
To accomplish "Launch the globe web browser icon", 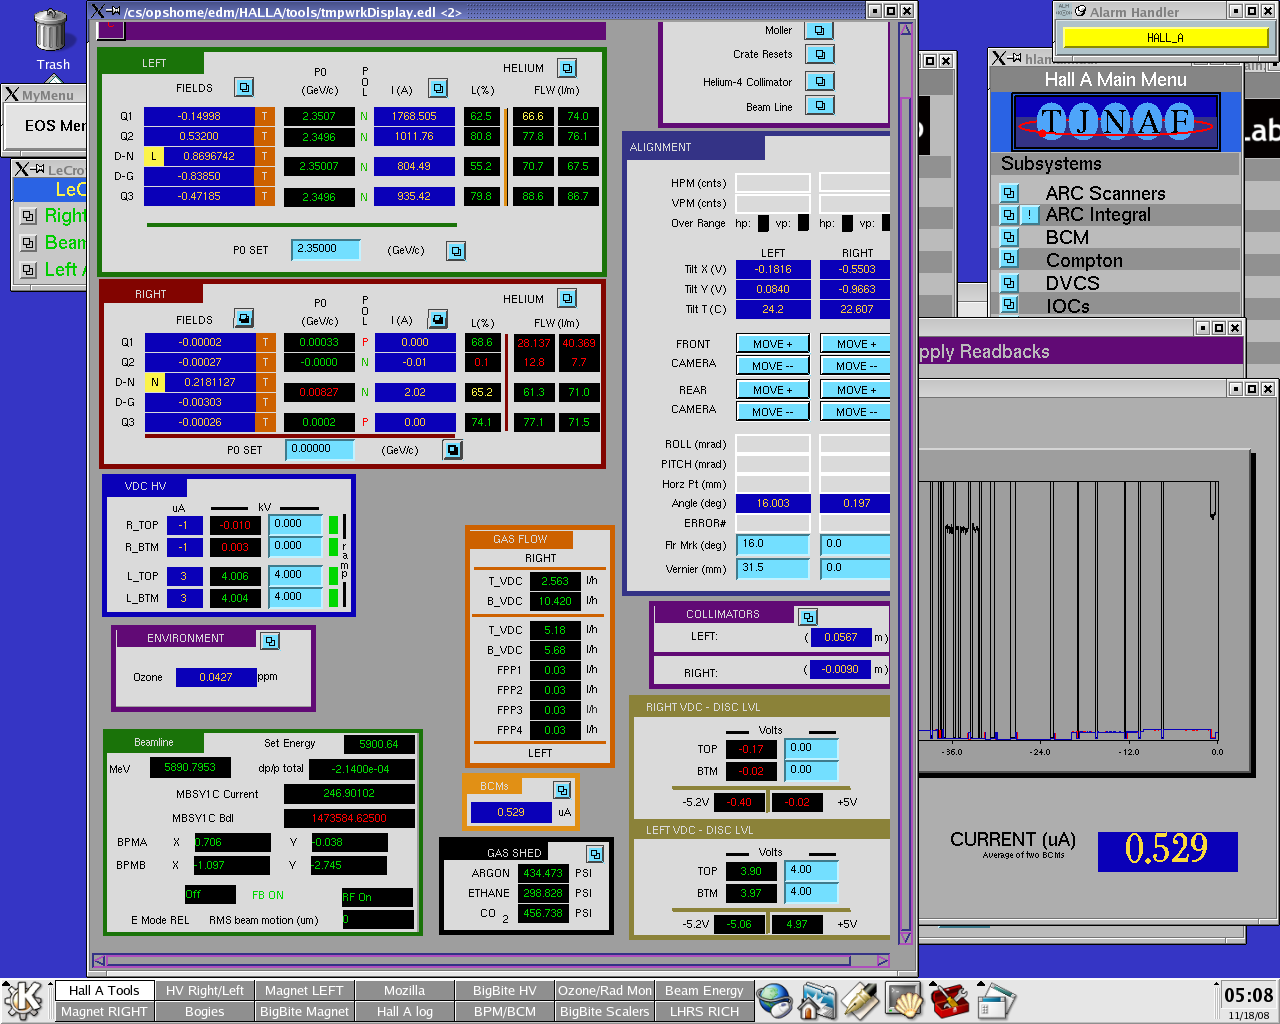I will (x=774, y=1001).
